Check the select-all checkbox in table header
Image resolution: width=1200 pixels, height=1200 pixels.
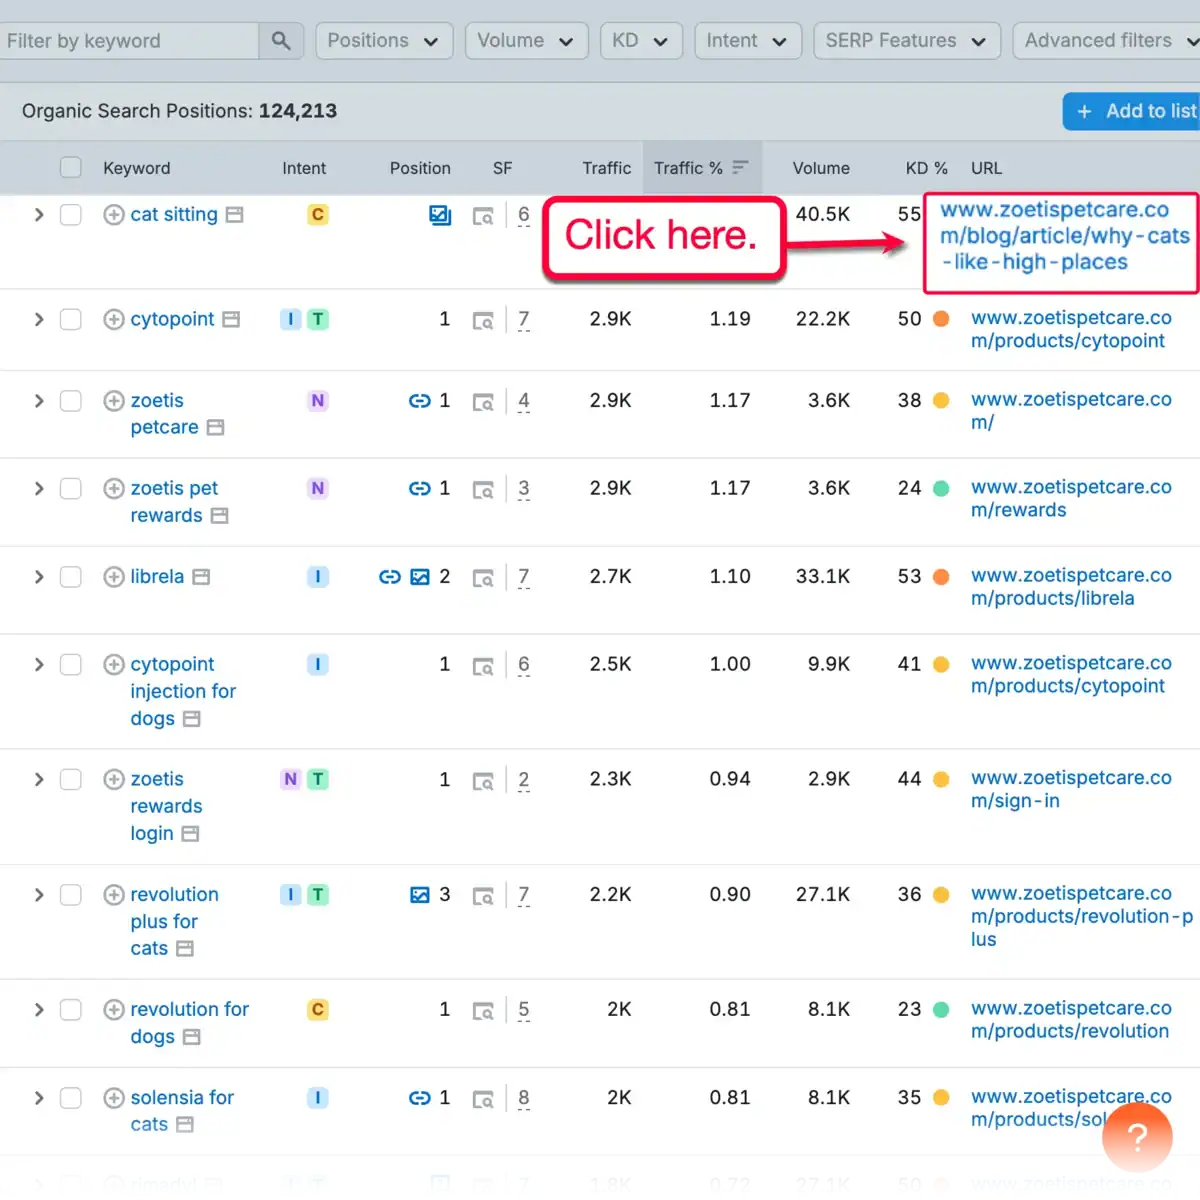click(70, 167)
